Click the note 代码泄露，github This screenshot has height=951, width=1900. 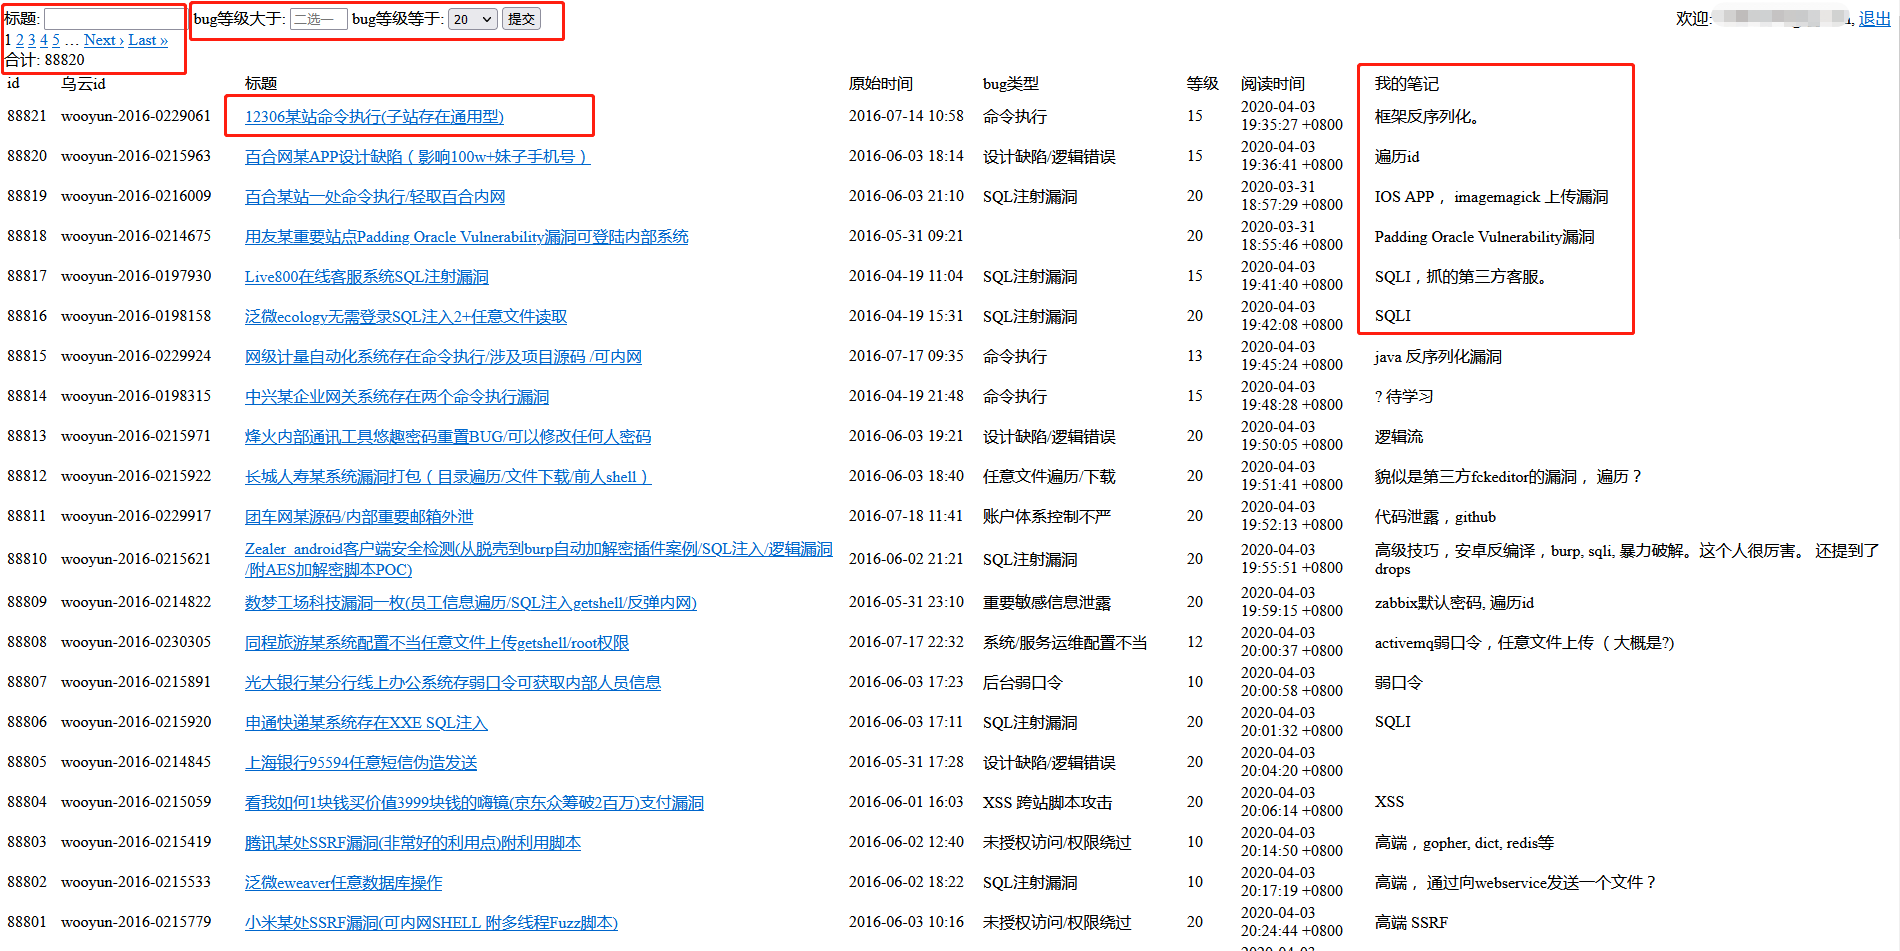click(x=1435, y=517)
